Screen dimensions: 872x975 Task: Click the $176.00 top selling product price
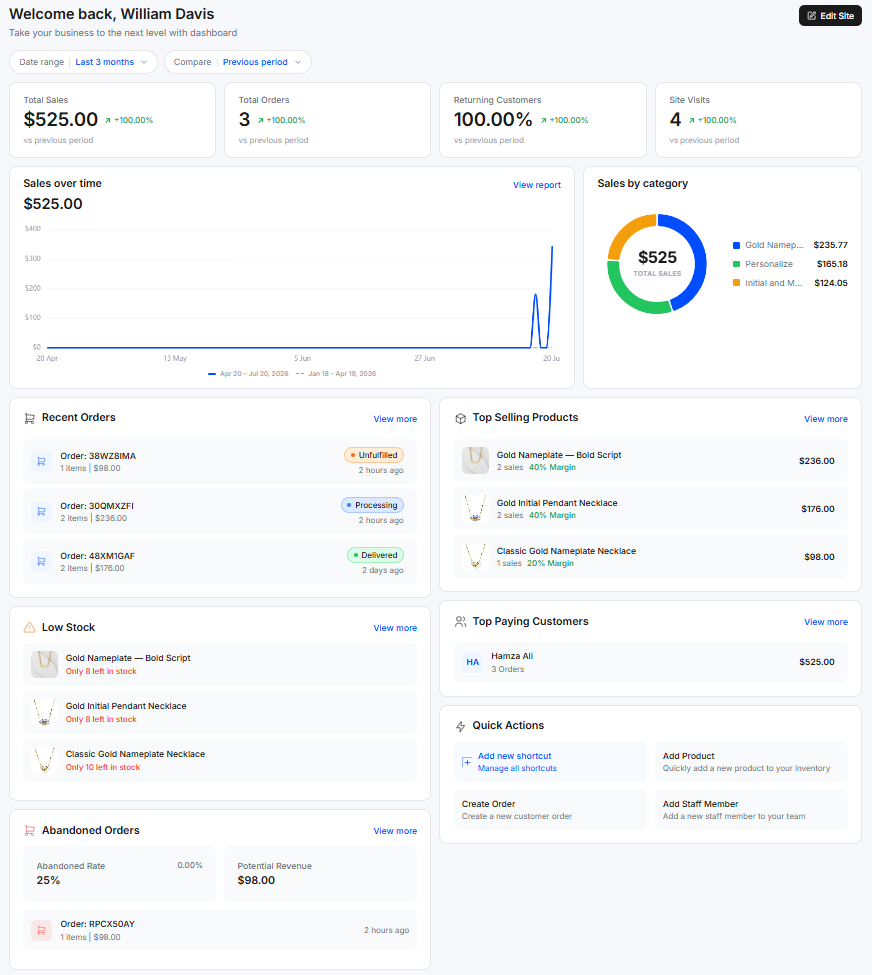pyautogui.click(x=817, y=509)
